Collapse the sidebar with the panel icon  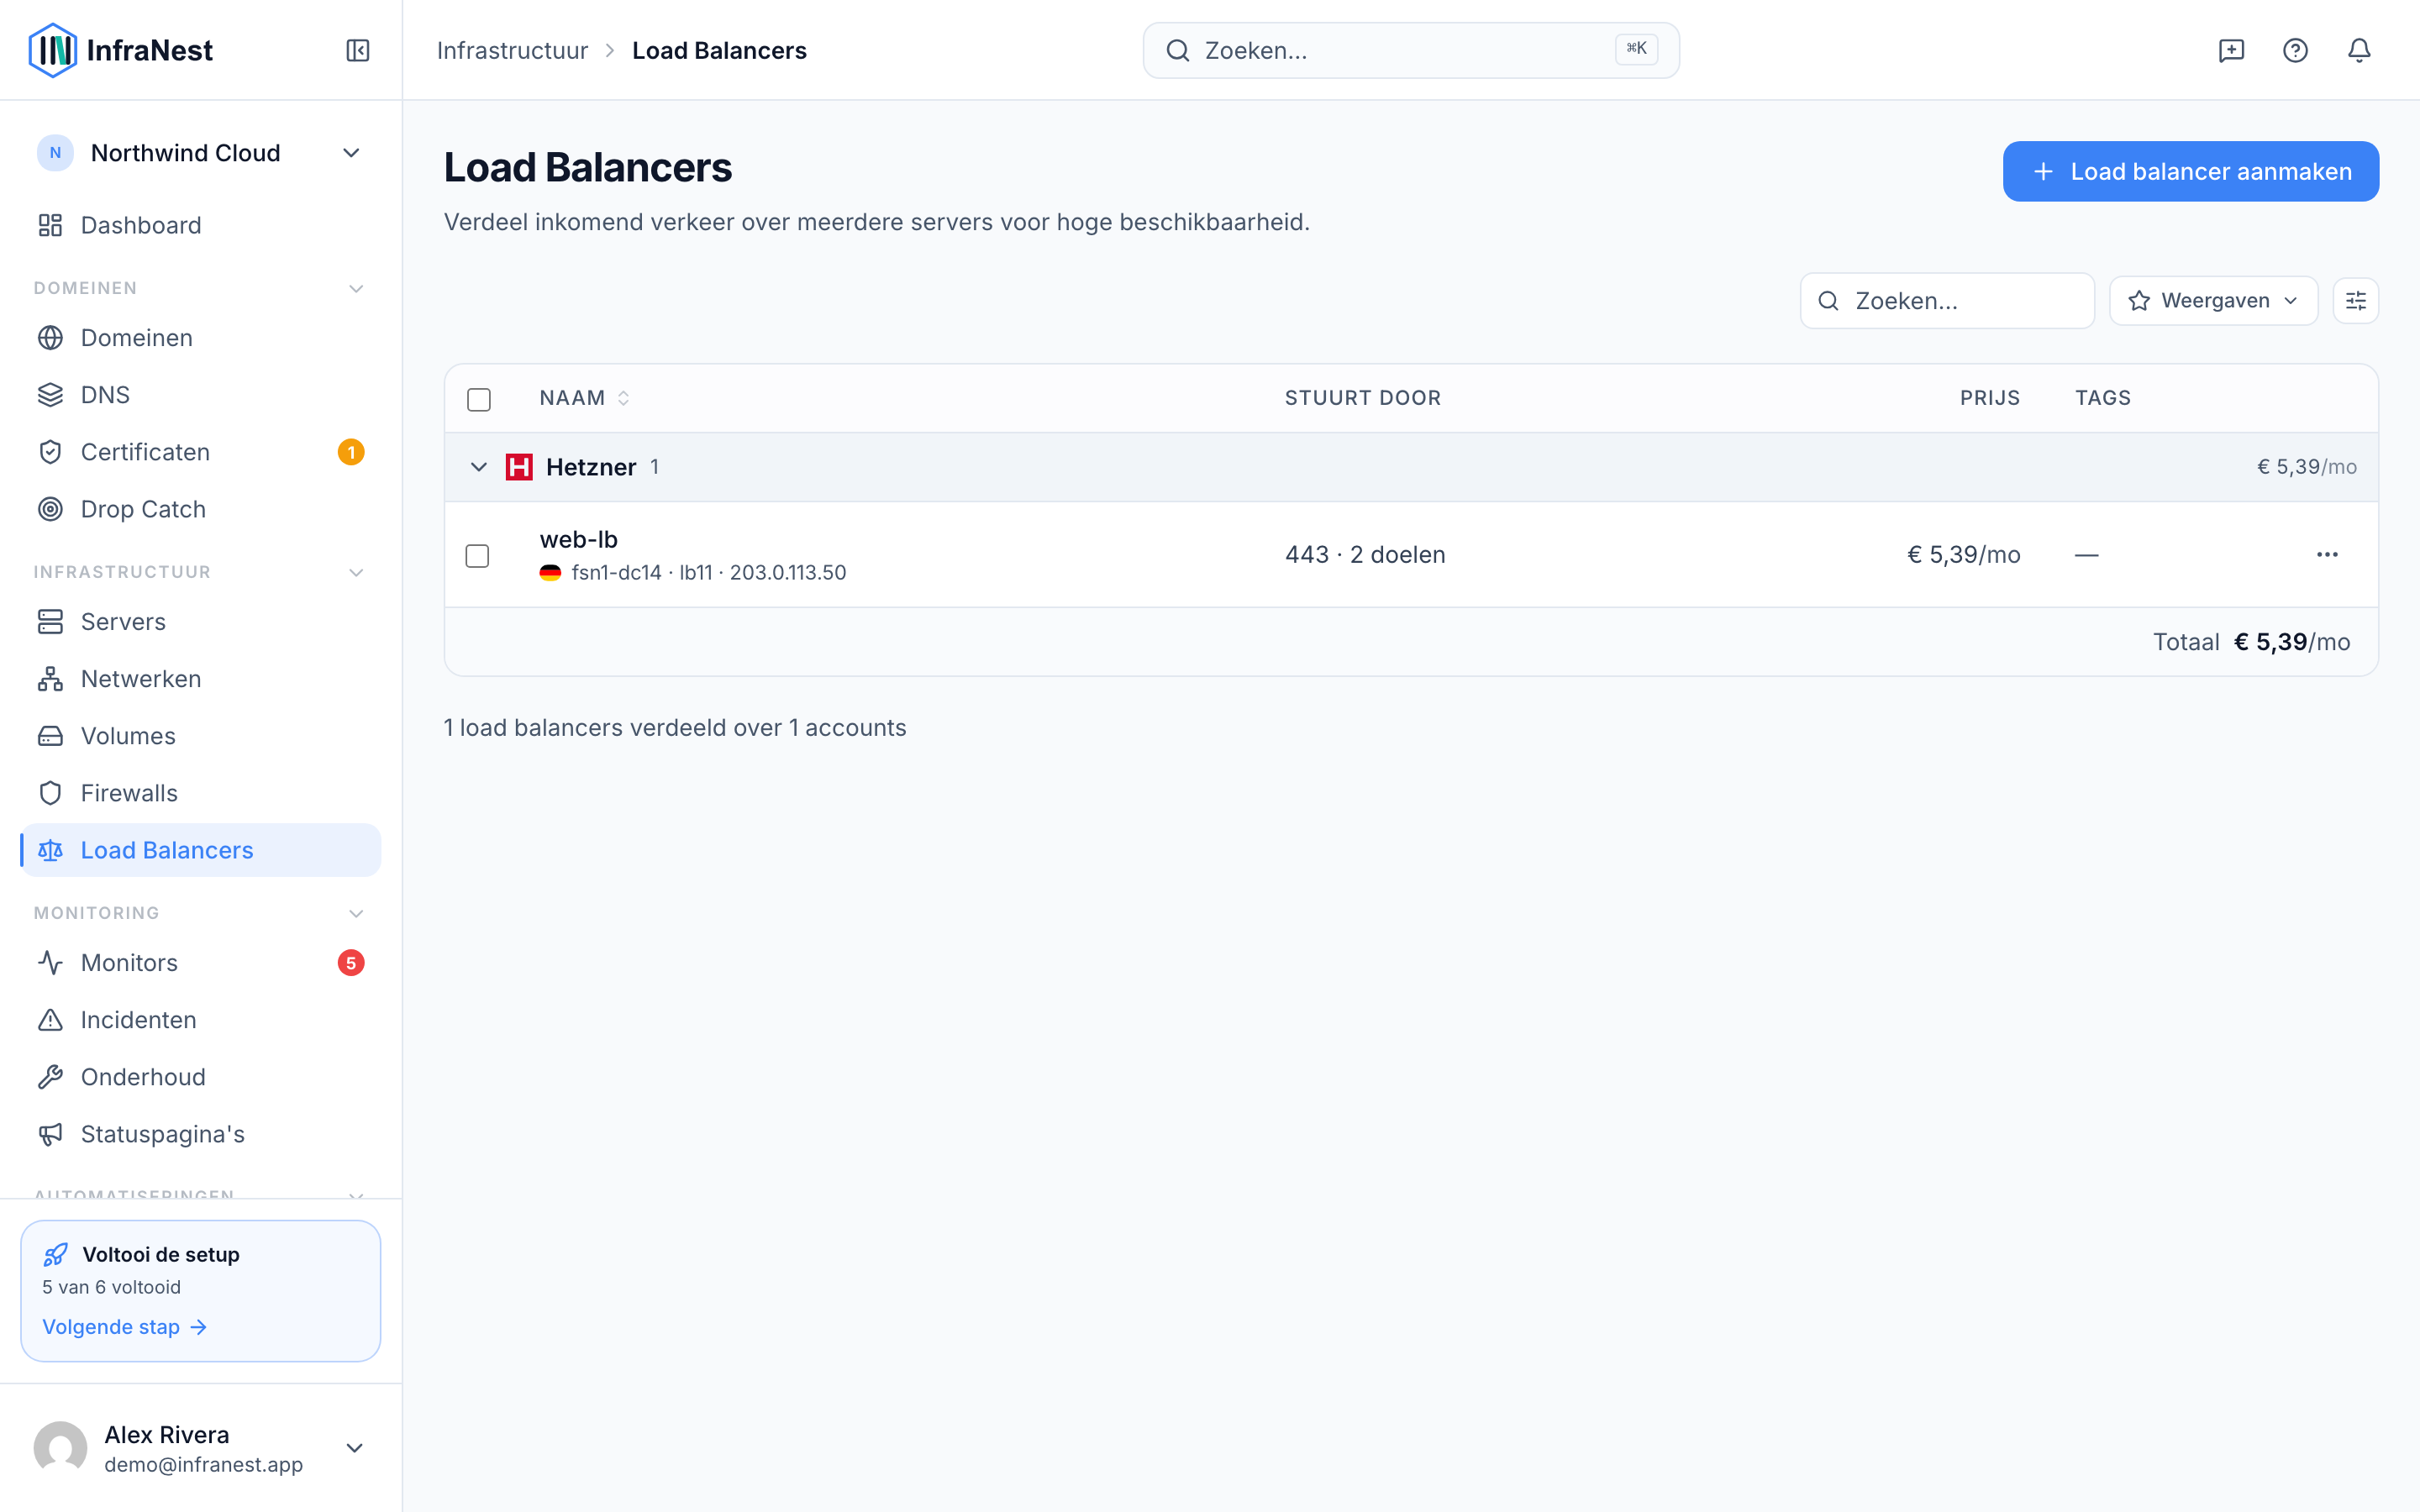click(358, 50)
